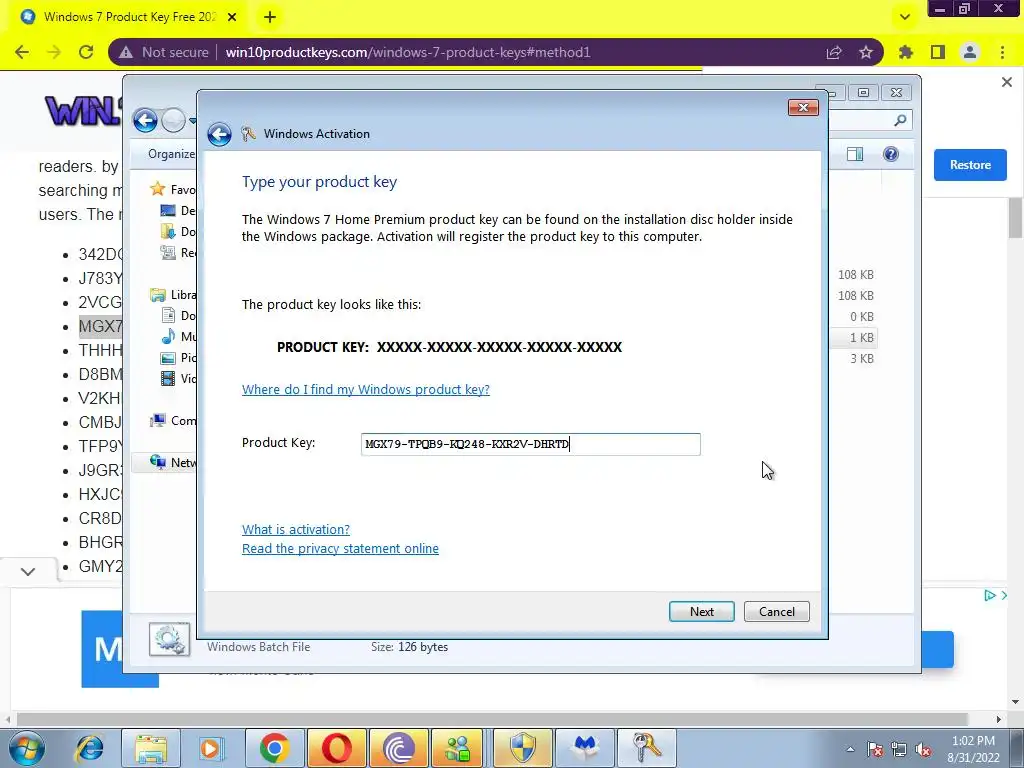Click the page horizontal scrollbar
This screenshot has height=768, width=1024.
pyautogui.click(x=492, y=719)
